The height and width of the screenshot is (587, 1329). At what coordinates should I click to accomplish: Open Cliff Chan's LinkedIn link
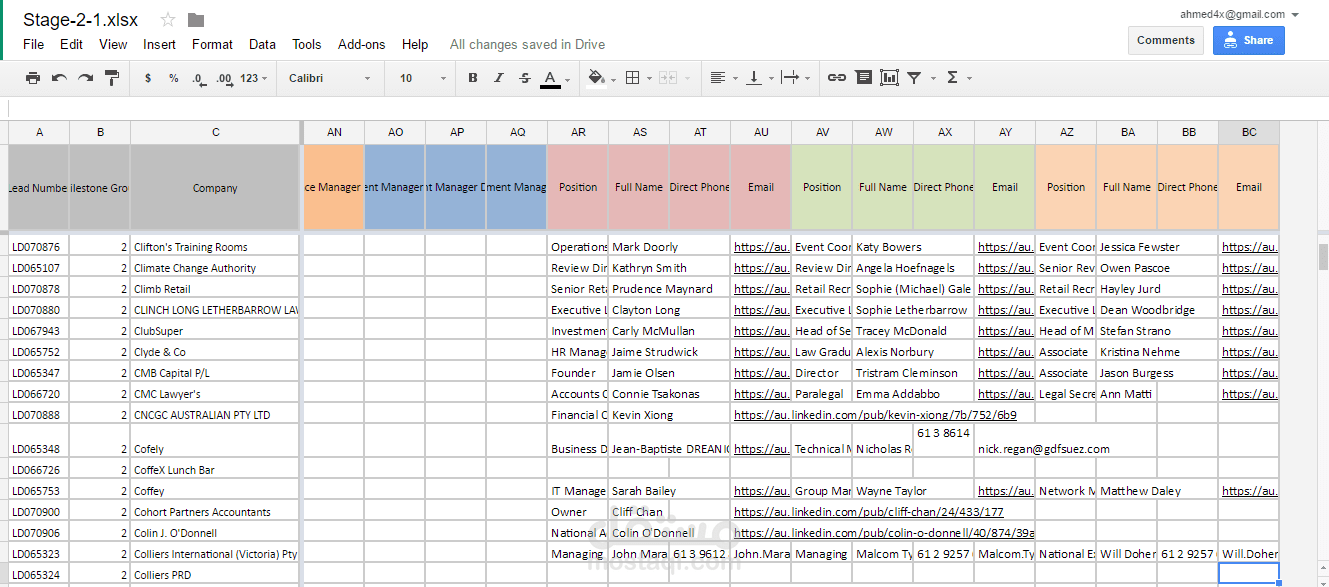[x=868, y=512]
